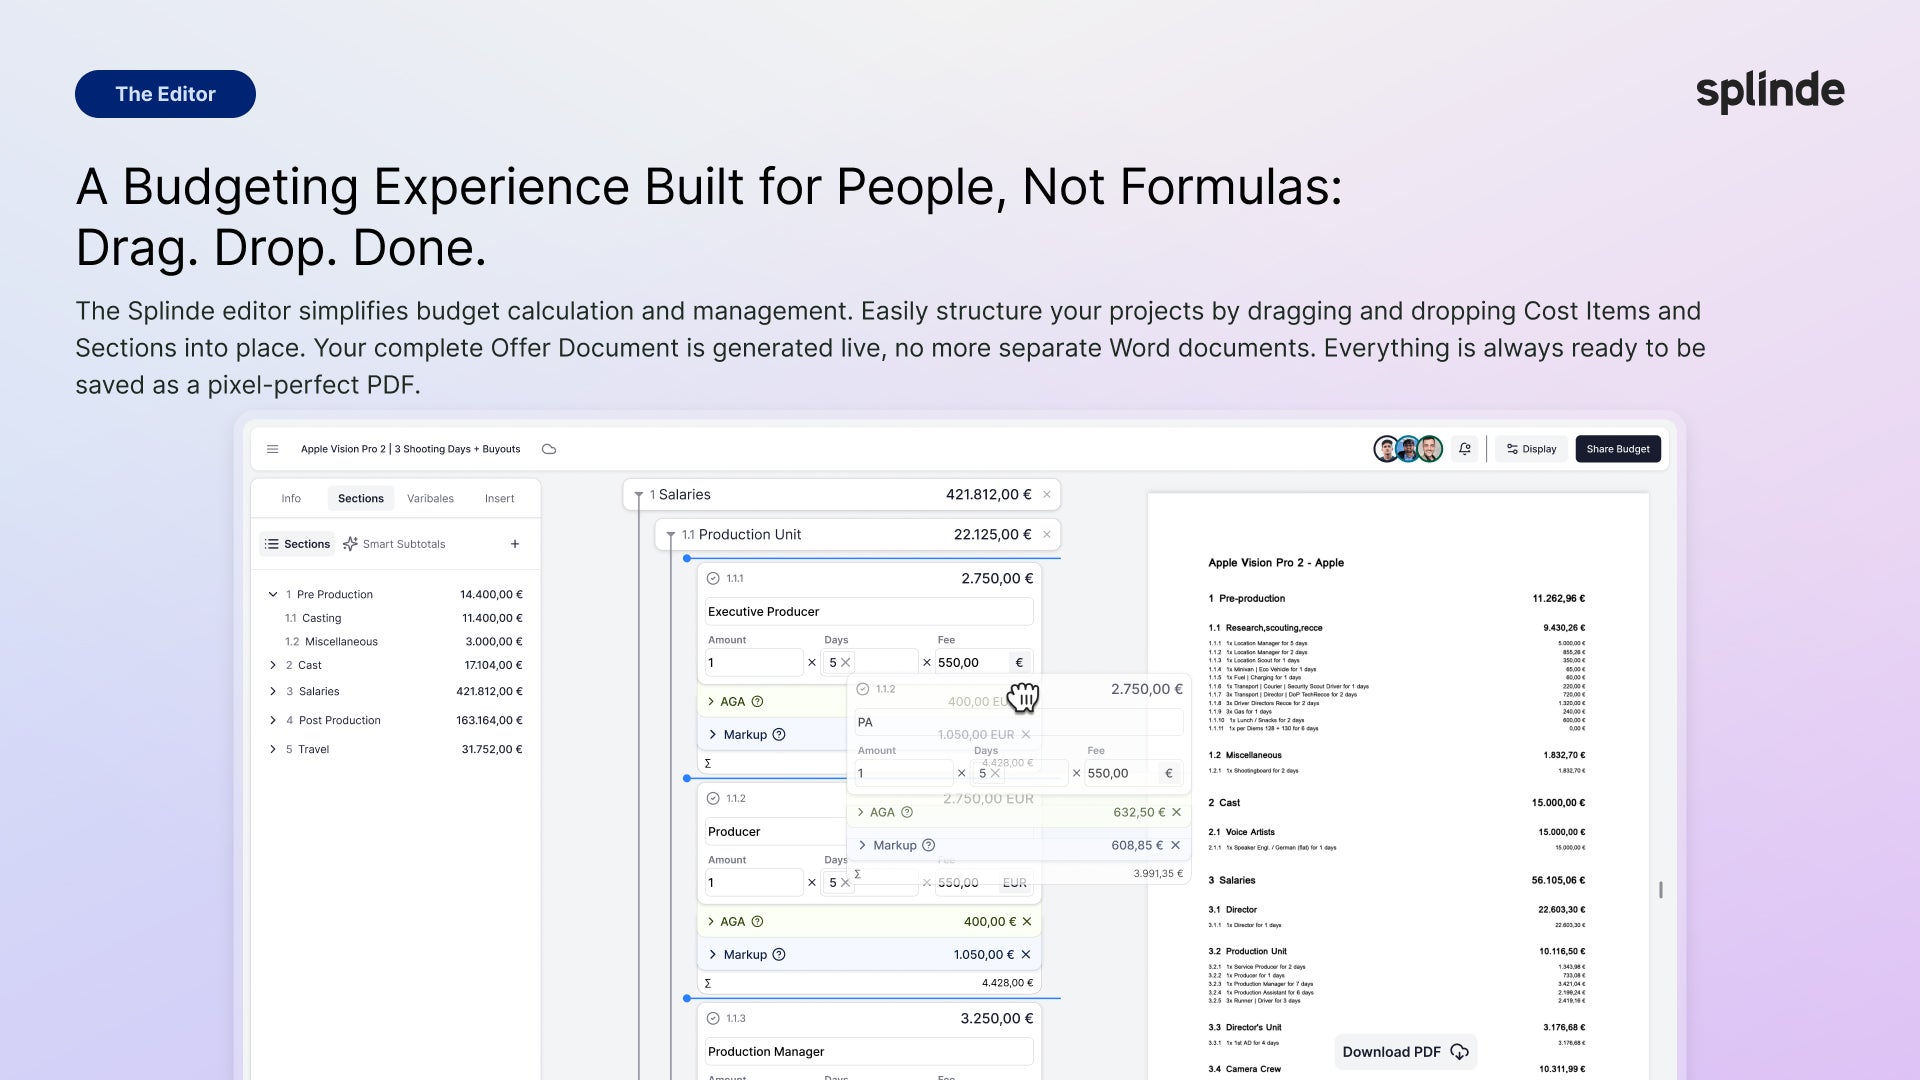The width and height of the screenshot is (1920, 1080).
Task: Click the Download PDF button
Action: coord(1405,1052)
